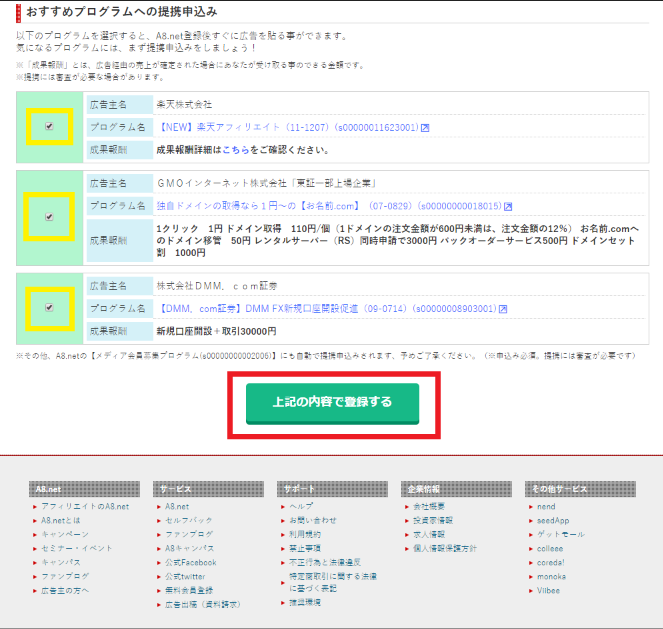663x629 pixels.
Task: Open footer link Viibee
Action: tap(548, 591)
